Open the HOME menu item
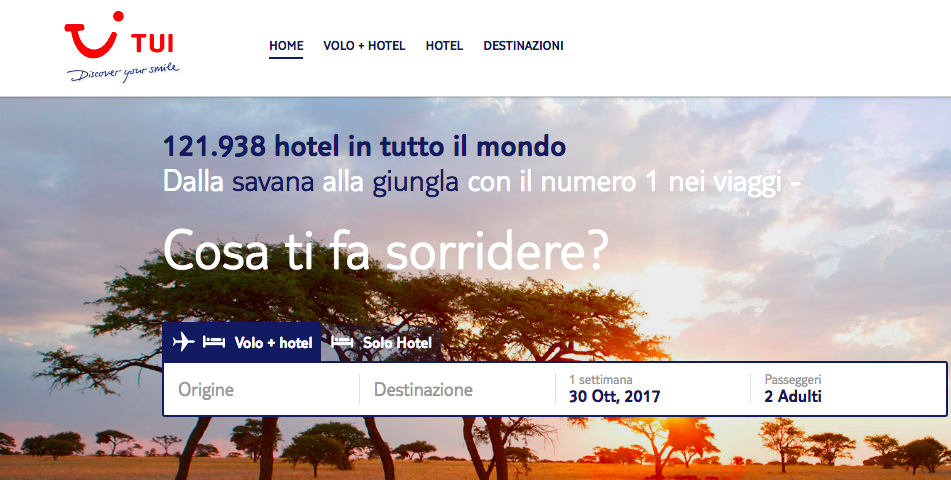Screen dimensions: 951x480 click(286, 46)
